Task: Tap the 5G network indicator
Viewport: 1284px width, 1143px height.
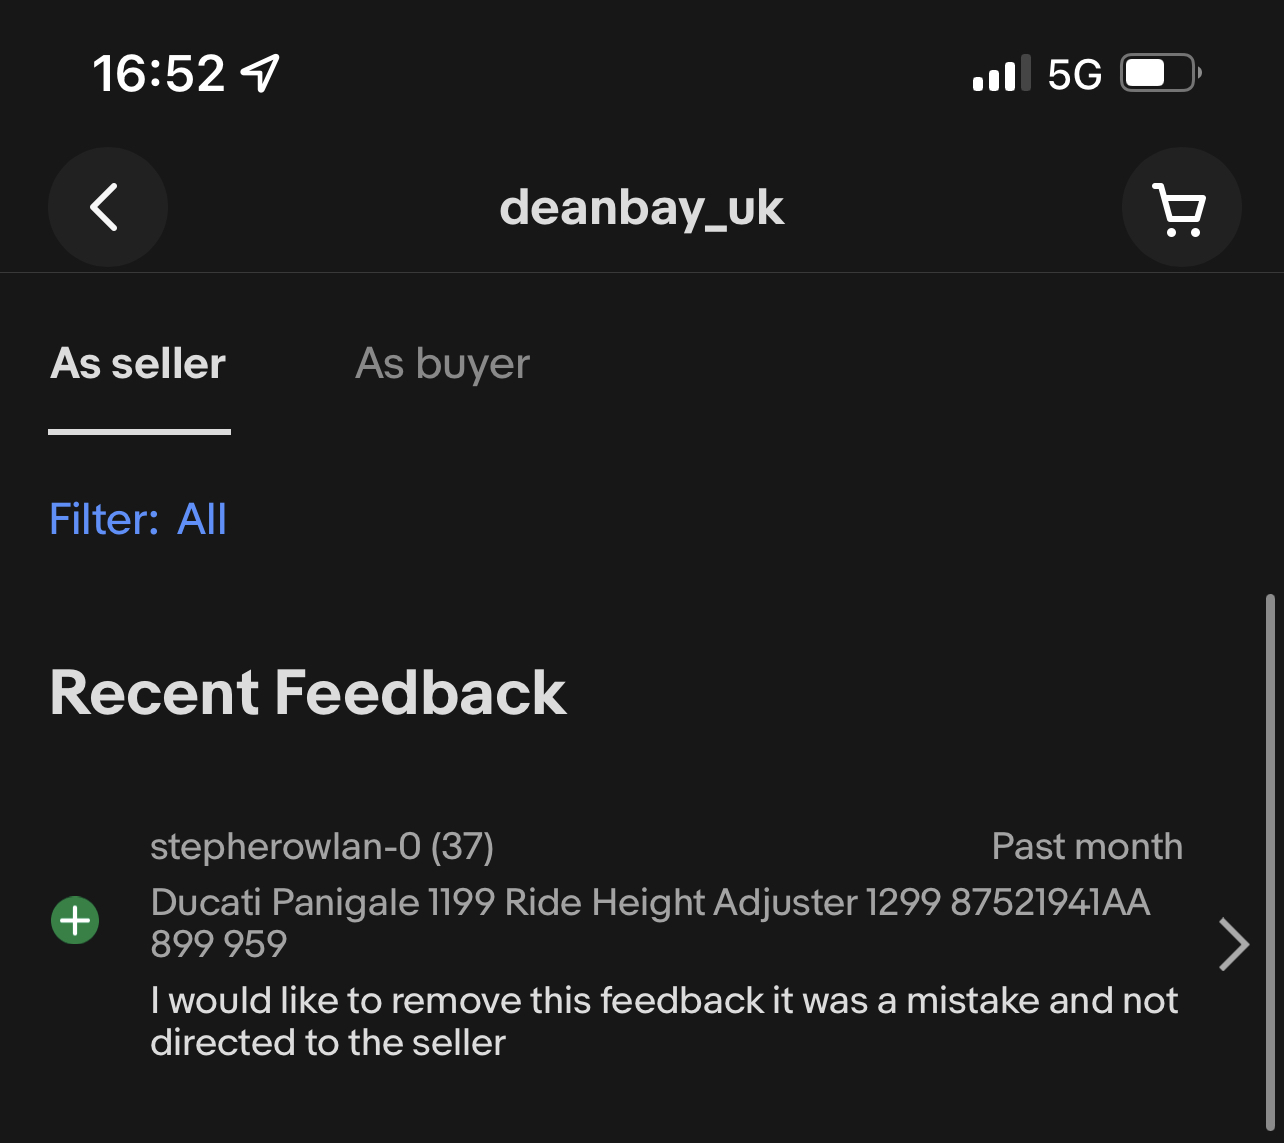Action: (x=1075, y=74)
